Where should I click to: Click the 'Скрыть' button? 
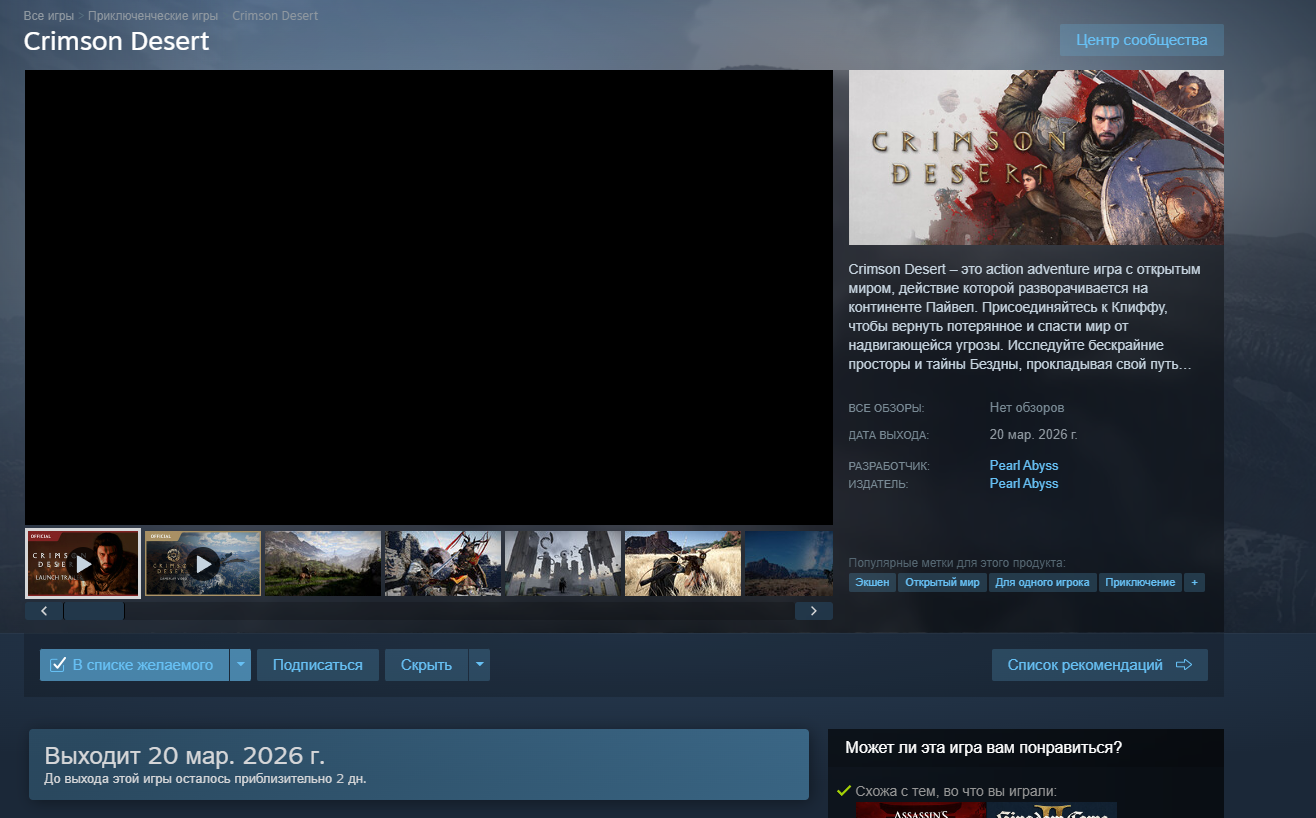tap(426, 665)
